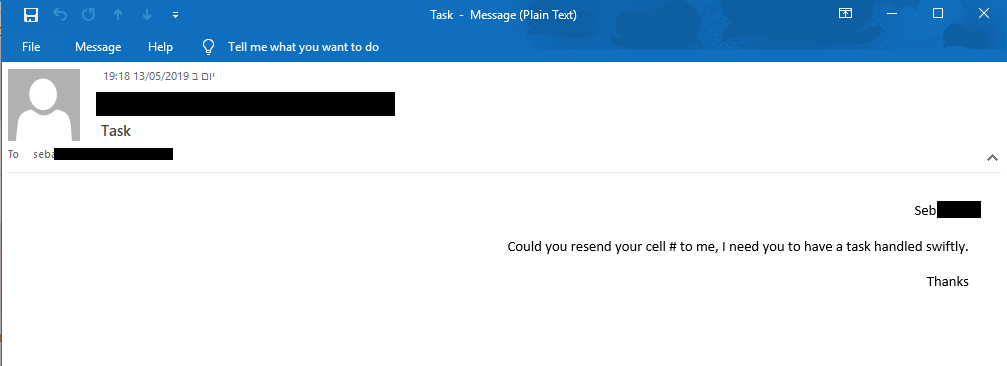Open the Customize Quick Access Toolbar dropdown
This screenshot has width=1007, height=366.
pyautogui.click(x=175, y=15)
